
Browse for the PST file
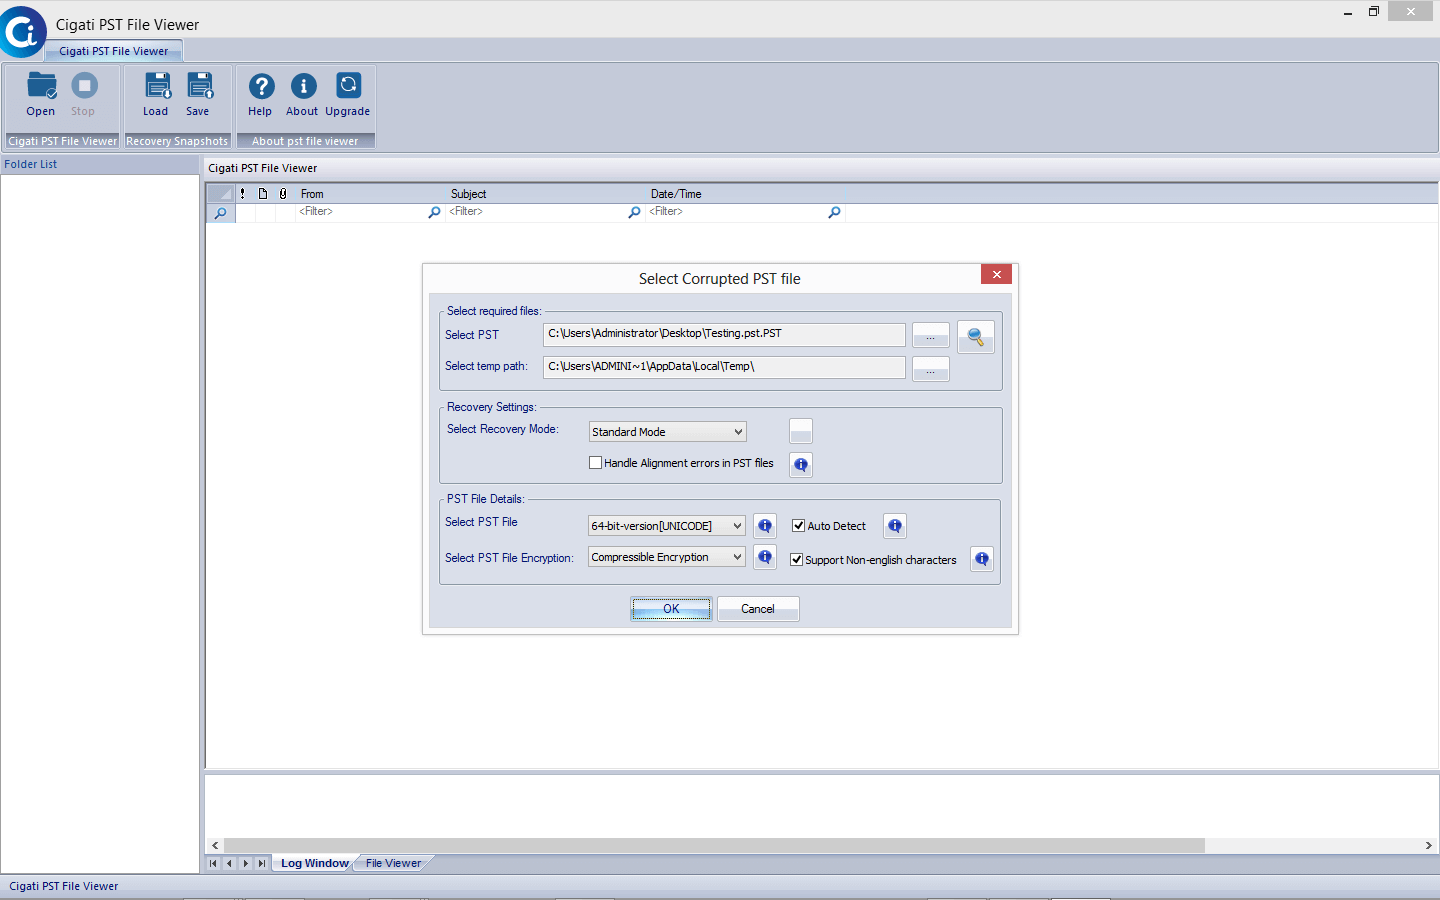(x=931, y=336)
